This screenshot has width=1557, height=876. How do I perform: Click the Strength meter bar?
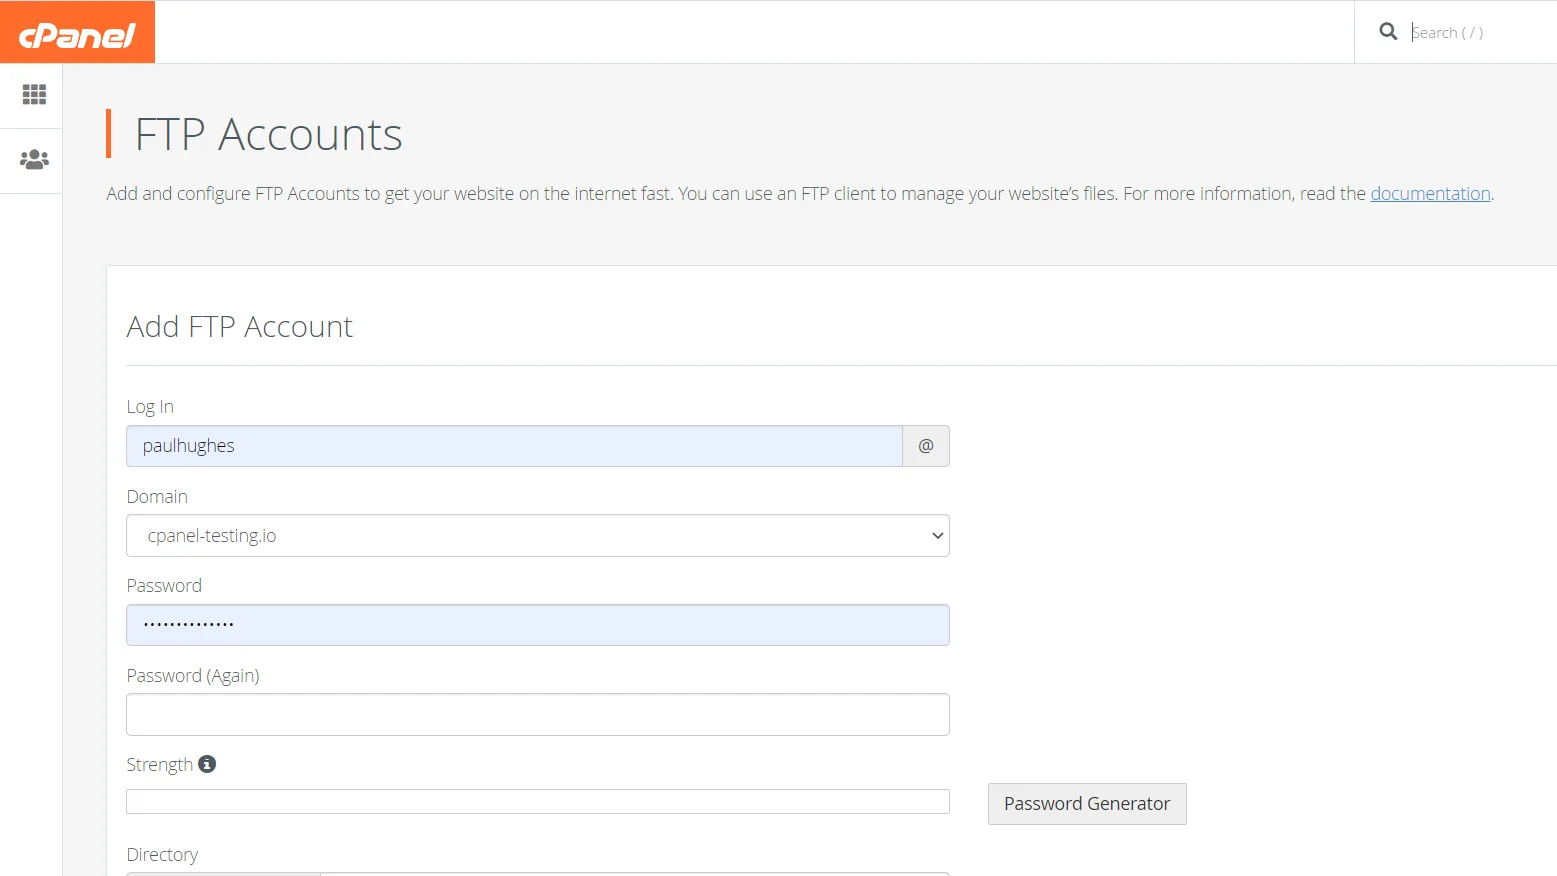[x=537, y=801]
